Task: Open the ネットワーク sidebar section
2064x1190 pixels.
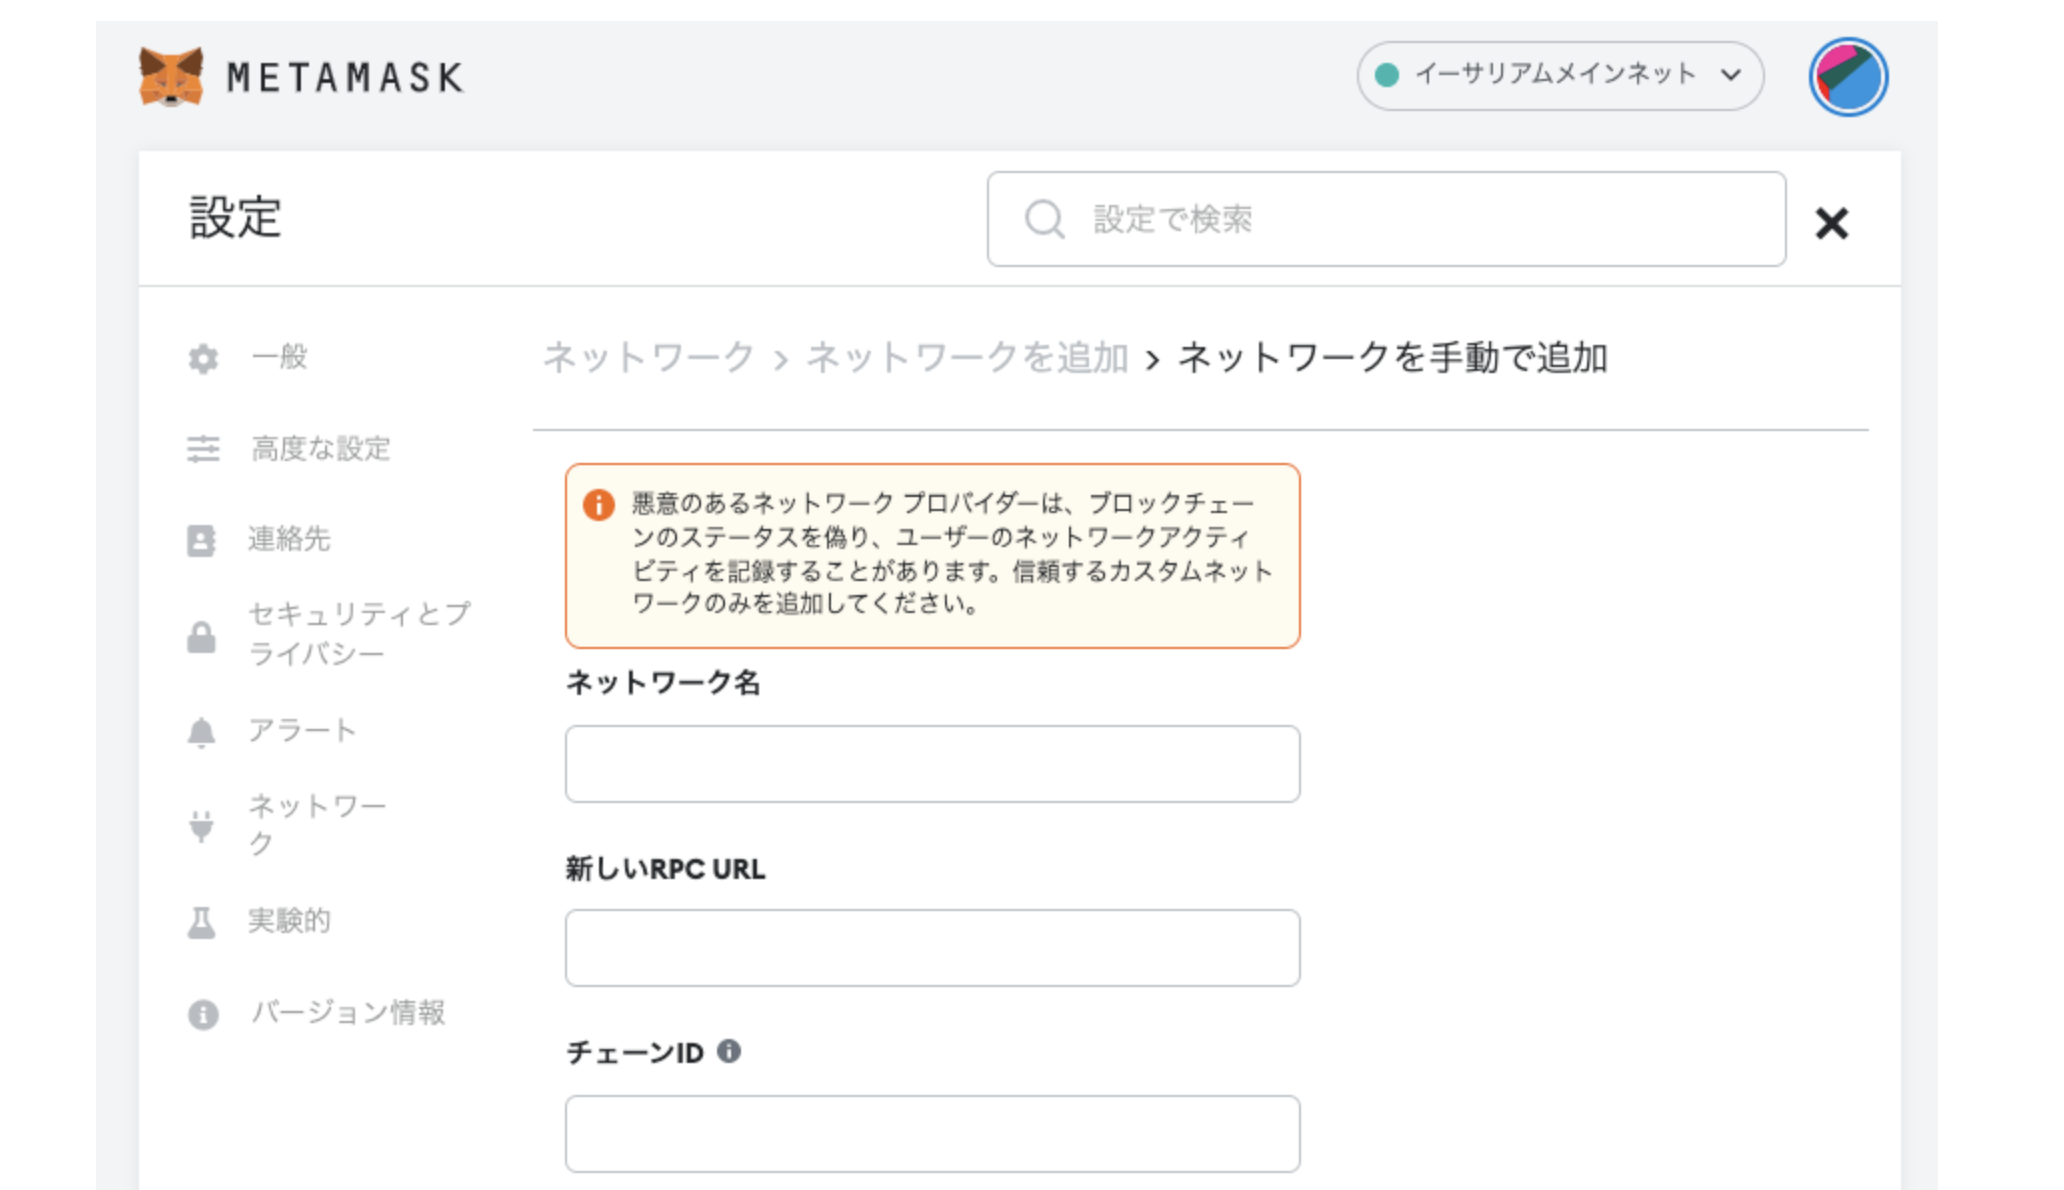Action: (317, 824)
